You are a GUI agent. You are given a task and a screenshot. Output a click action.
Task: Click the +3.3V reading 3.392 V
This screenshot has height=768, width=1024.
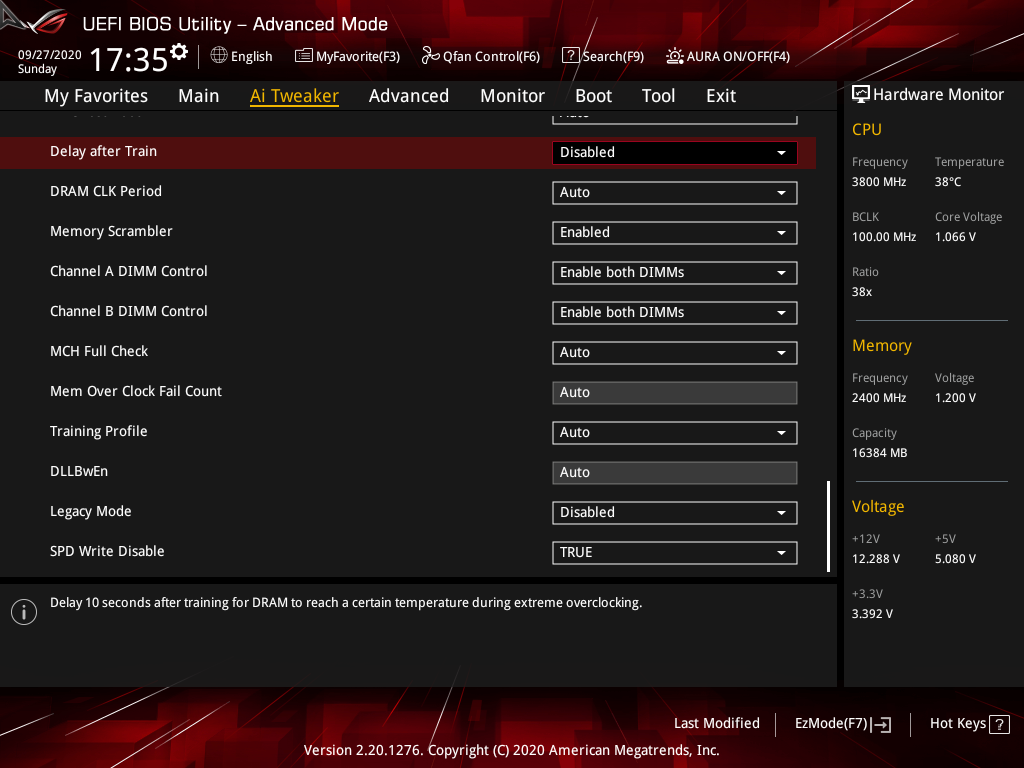pos(872,614)
